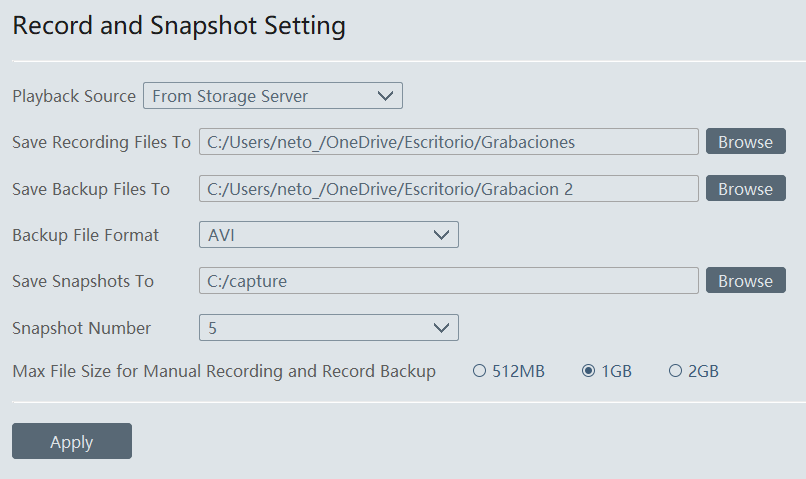Click Browse next to Save Backup Files To
This screenshot has width=806, height=479.
[745, 189]
